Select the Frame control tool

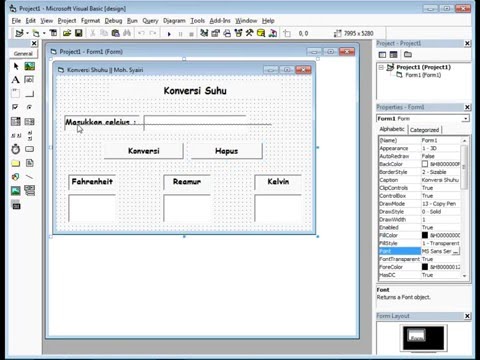pyautogui.click(x=16, y=94)
